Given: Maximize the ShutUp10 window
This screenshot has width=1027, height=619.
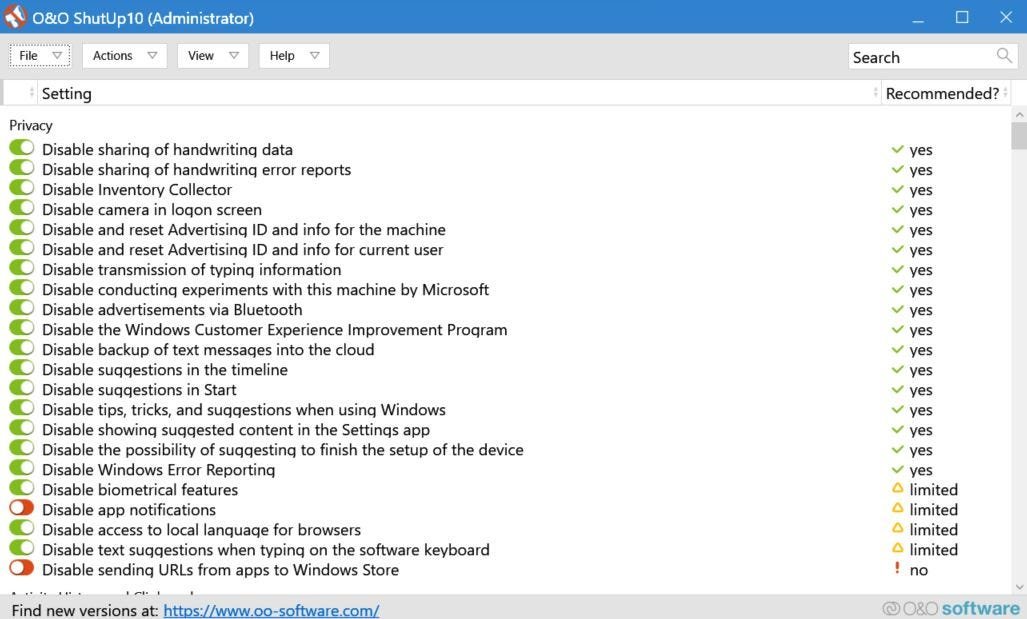Looking at the screenshot, I should [962, 17].
